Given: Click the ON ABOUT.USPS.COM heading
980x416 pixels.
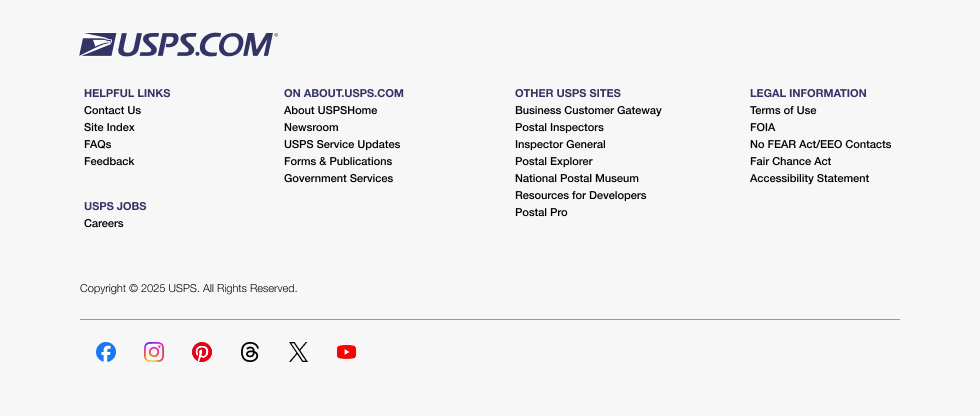Looking at the screenshot, I should coord(344,93).
